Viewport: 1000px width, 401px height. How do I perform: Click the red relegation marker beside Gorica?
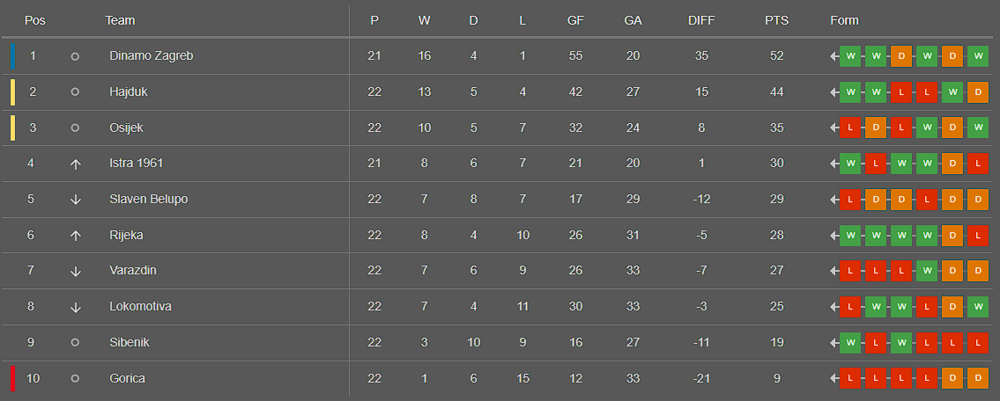coord(13,379)
